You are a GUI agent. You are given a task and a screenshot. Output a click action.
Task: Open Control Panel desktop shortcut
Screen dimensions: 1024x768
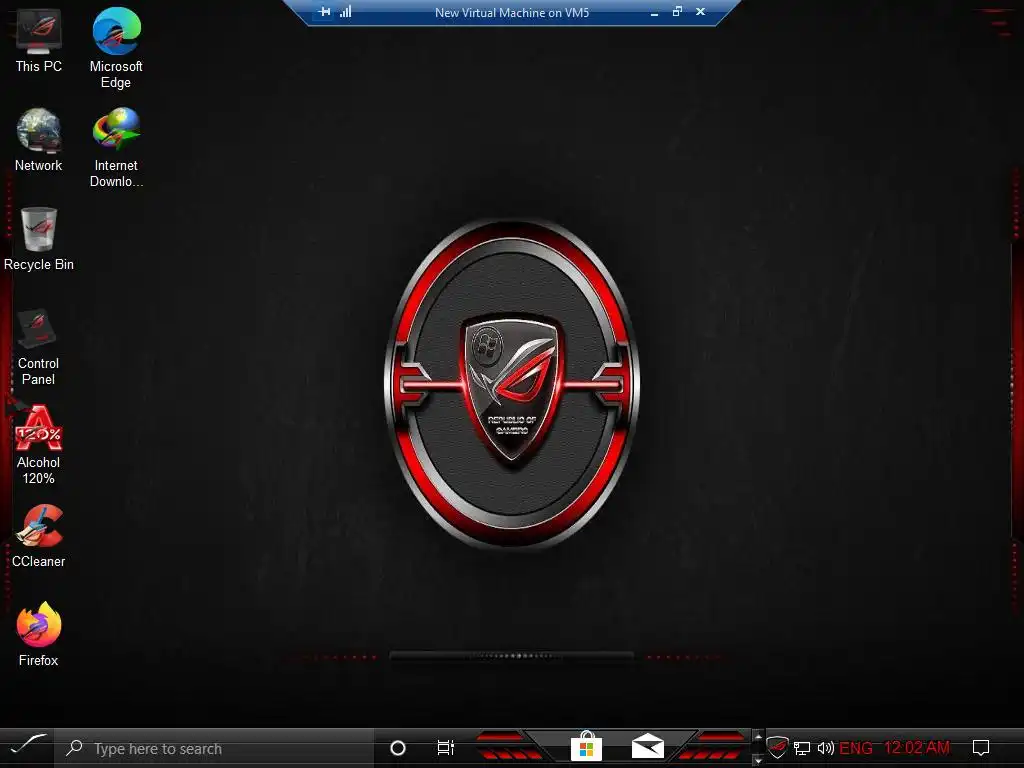pyautogui.click(x=39, y=347)
